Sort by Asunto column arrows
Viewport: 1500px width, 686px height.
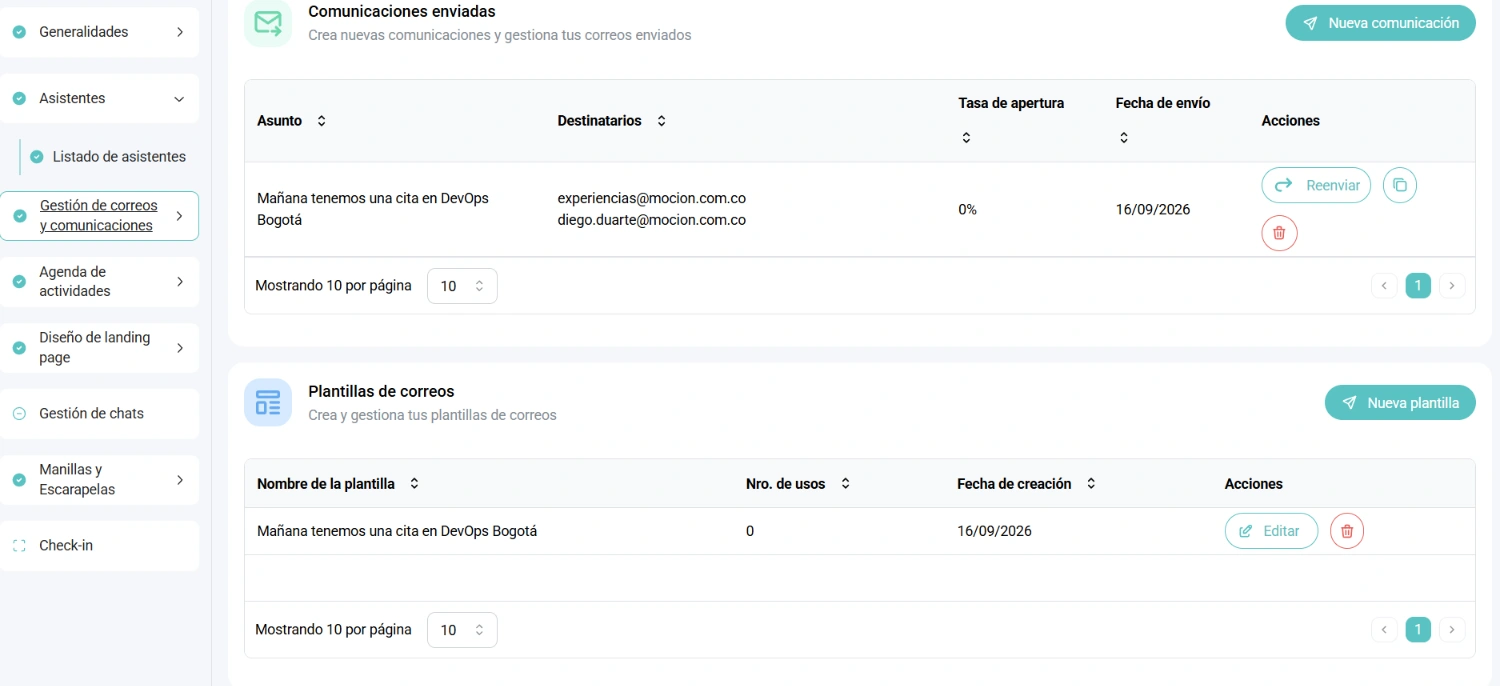(x=321, y=121)
